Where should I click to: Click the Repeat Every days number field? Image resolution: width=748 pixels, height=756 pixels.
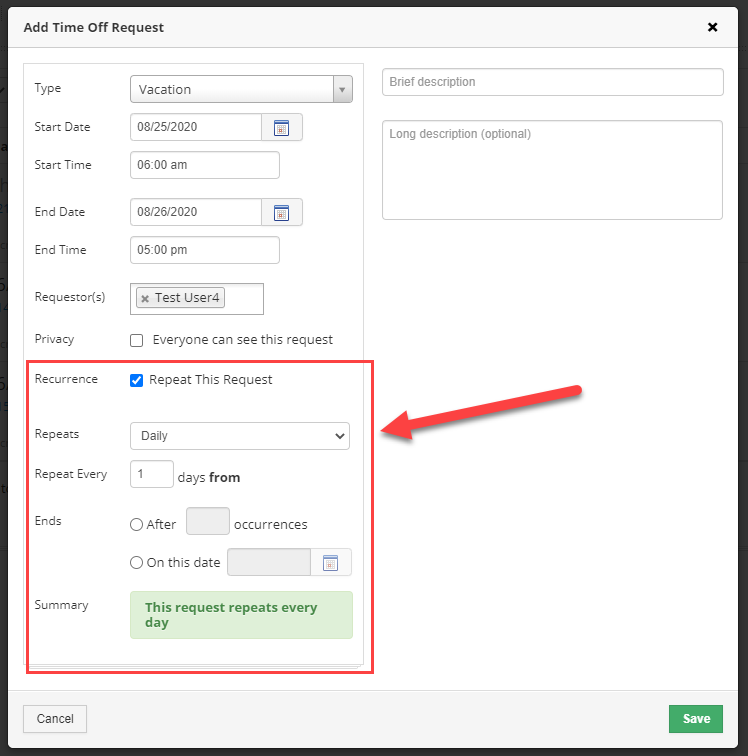point(152,474)
